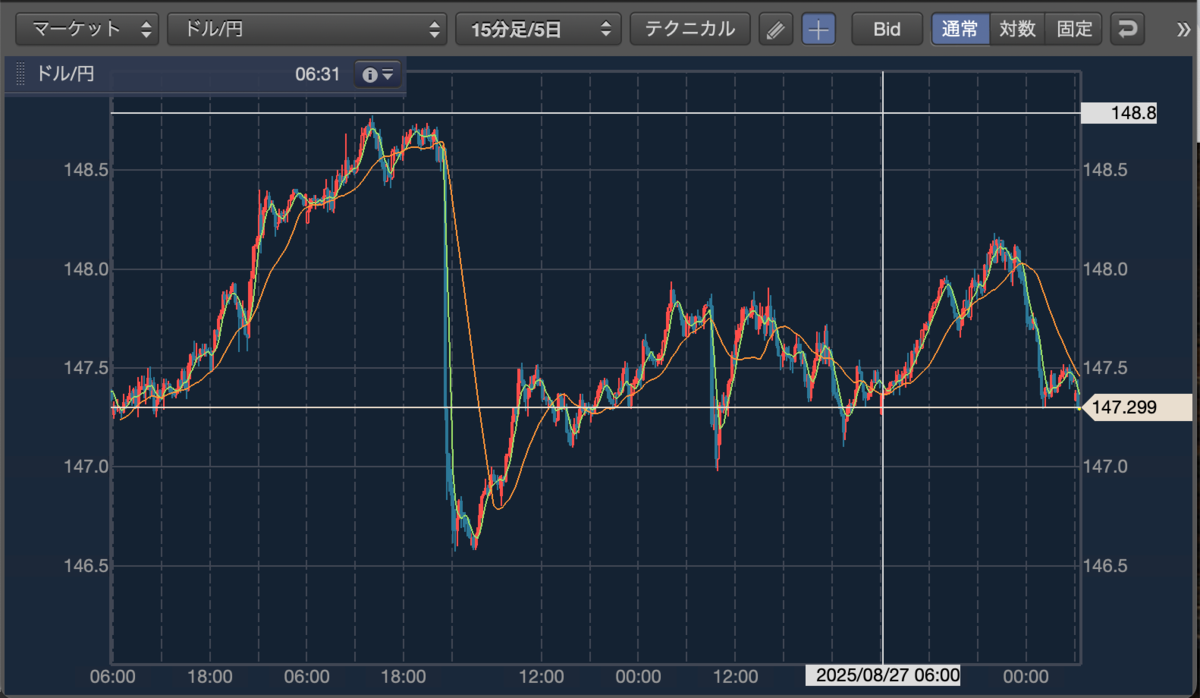Click the 2025/08/27 06:00 date label

pyautogui.click(x=883, y=676)
